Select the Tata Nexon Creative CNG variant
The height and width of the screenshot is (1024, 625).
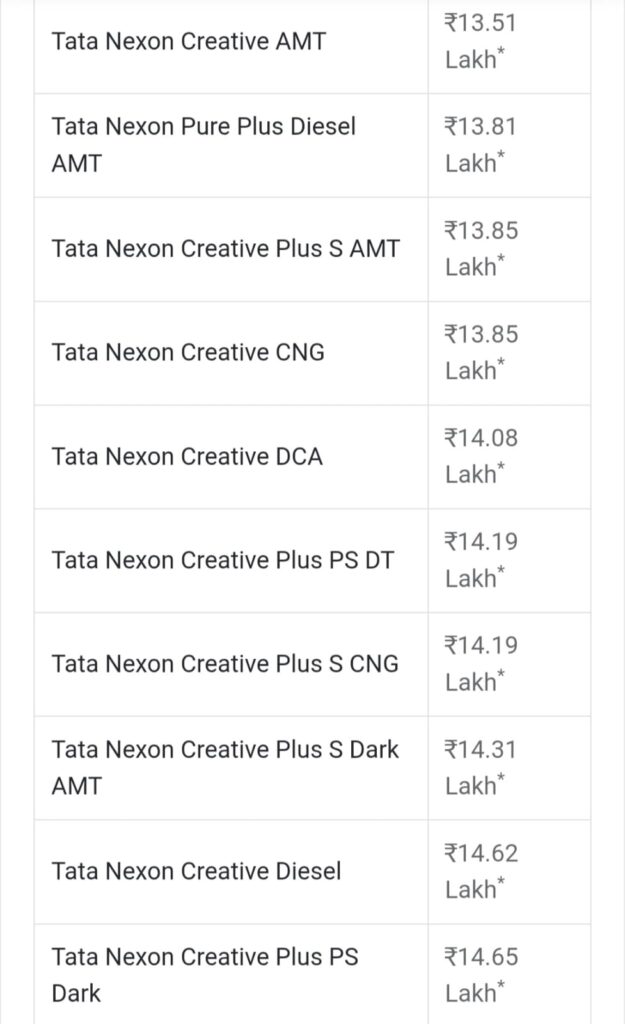click(188, 352)
